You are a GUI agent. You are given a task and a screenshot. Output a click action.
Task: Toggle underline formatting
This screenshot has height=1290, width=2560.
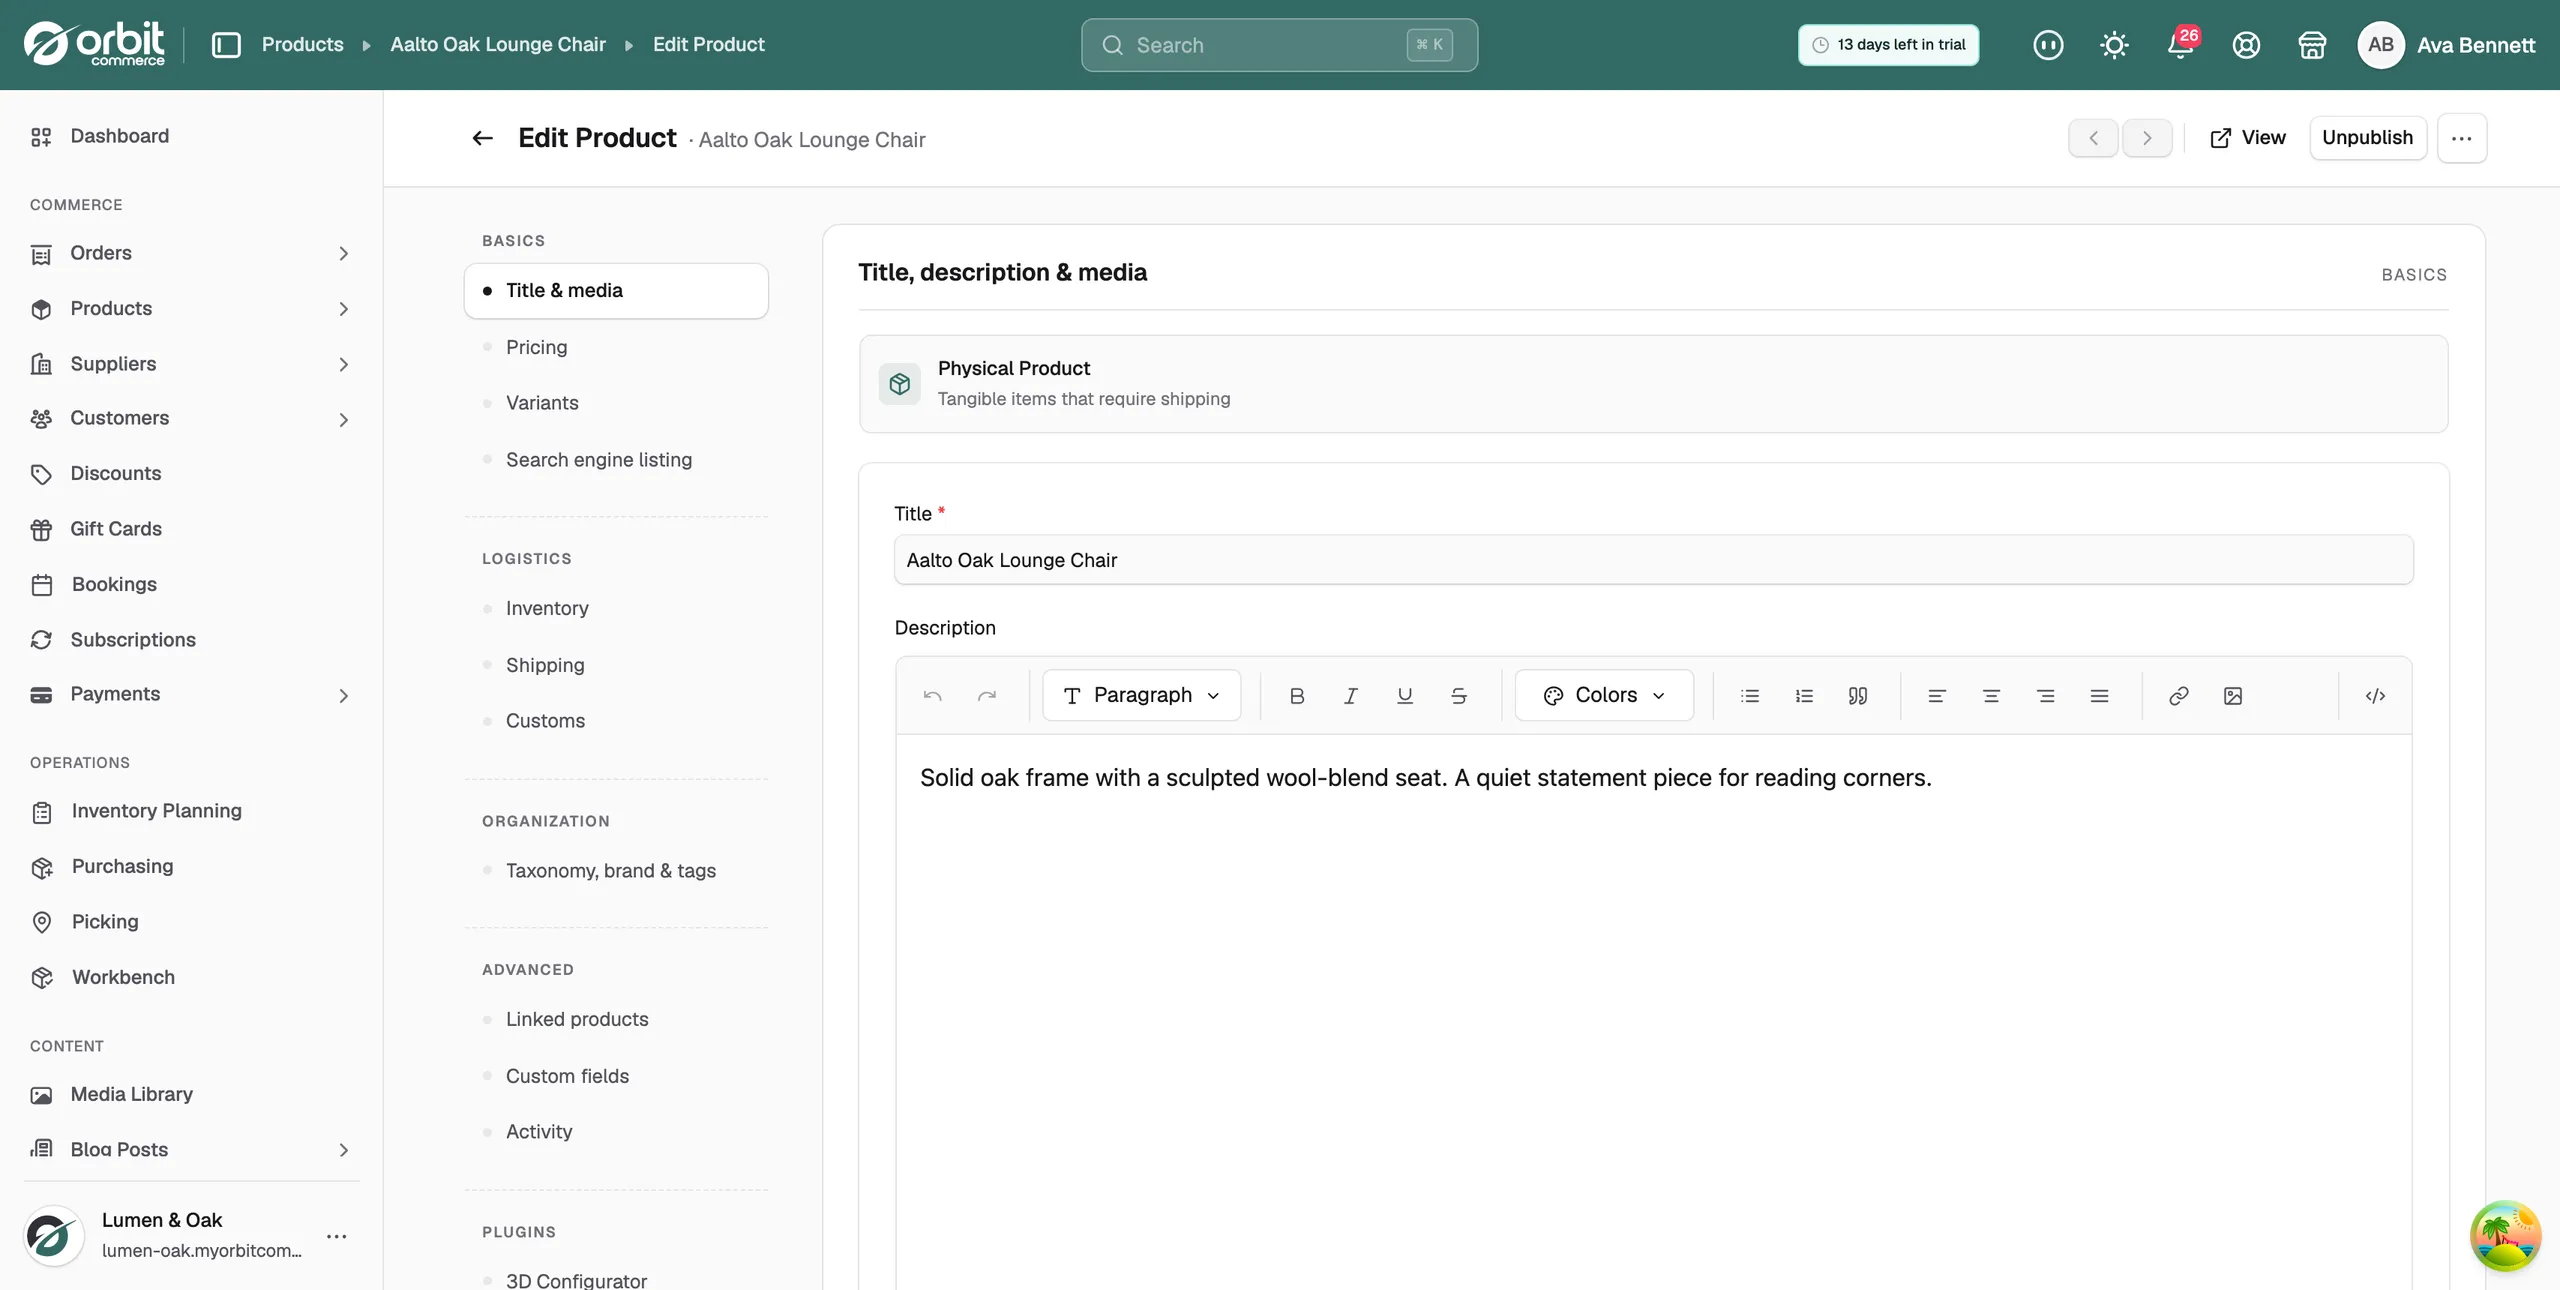1405,696
